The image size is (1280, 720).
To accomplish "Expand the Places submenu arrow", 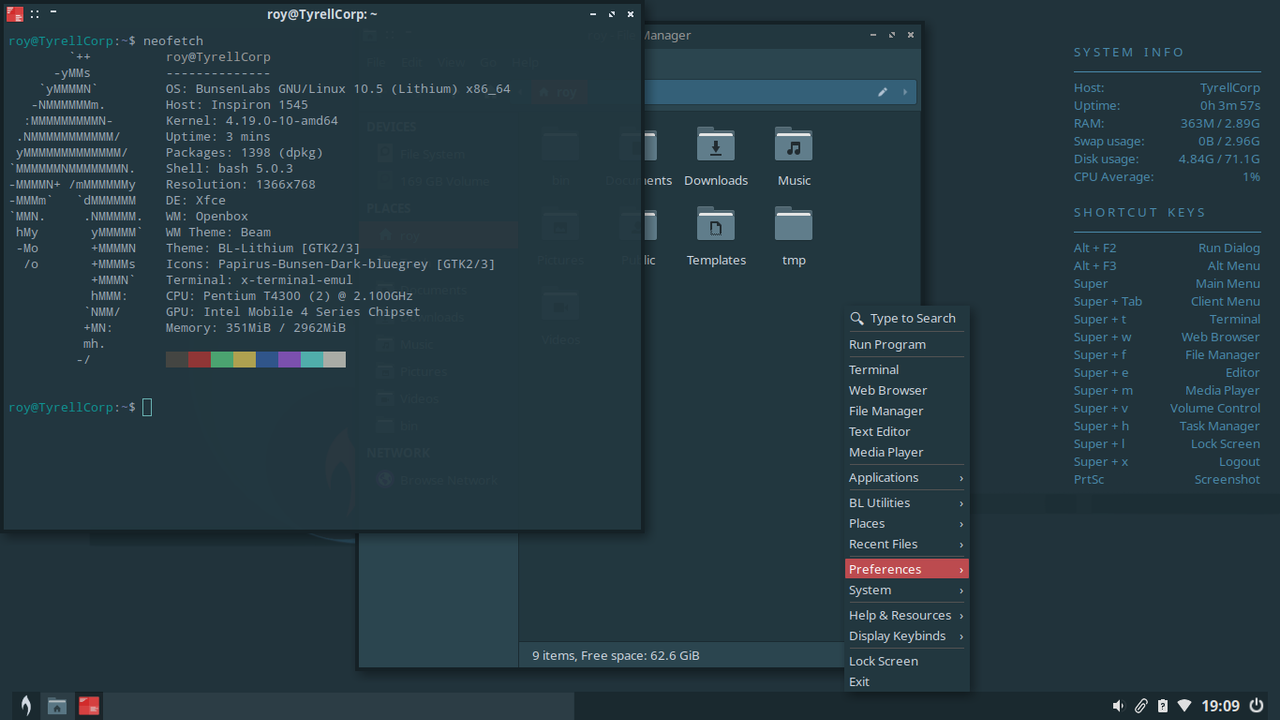I will (x=962, y=524).
